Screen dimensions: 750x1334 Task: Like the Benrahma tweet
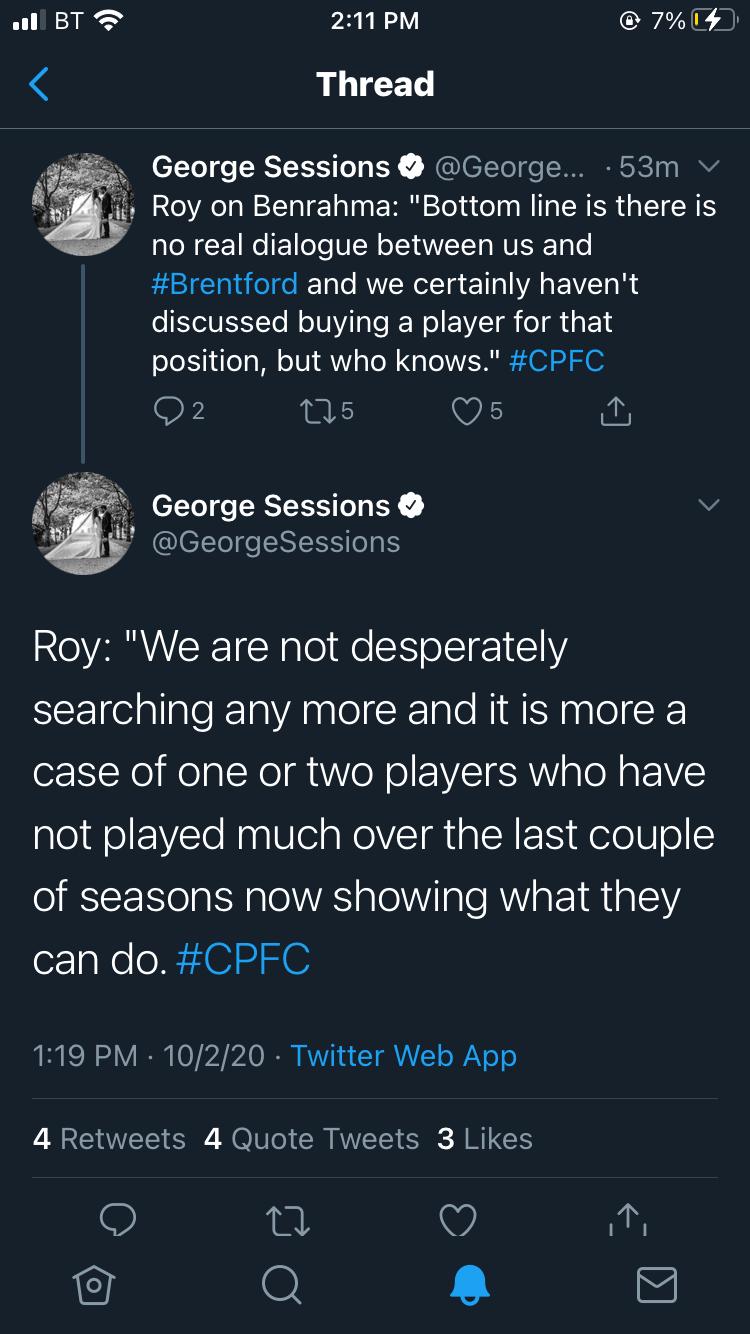coord(466,411)
